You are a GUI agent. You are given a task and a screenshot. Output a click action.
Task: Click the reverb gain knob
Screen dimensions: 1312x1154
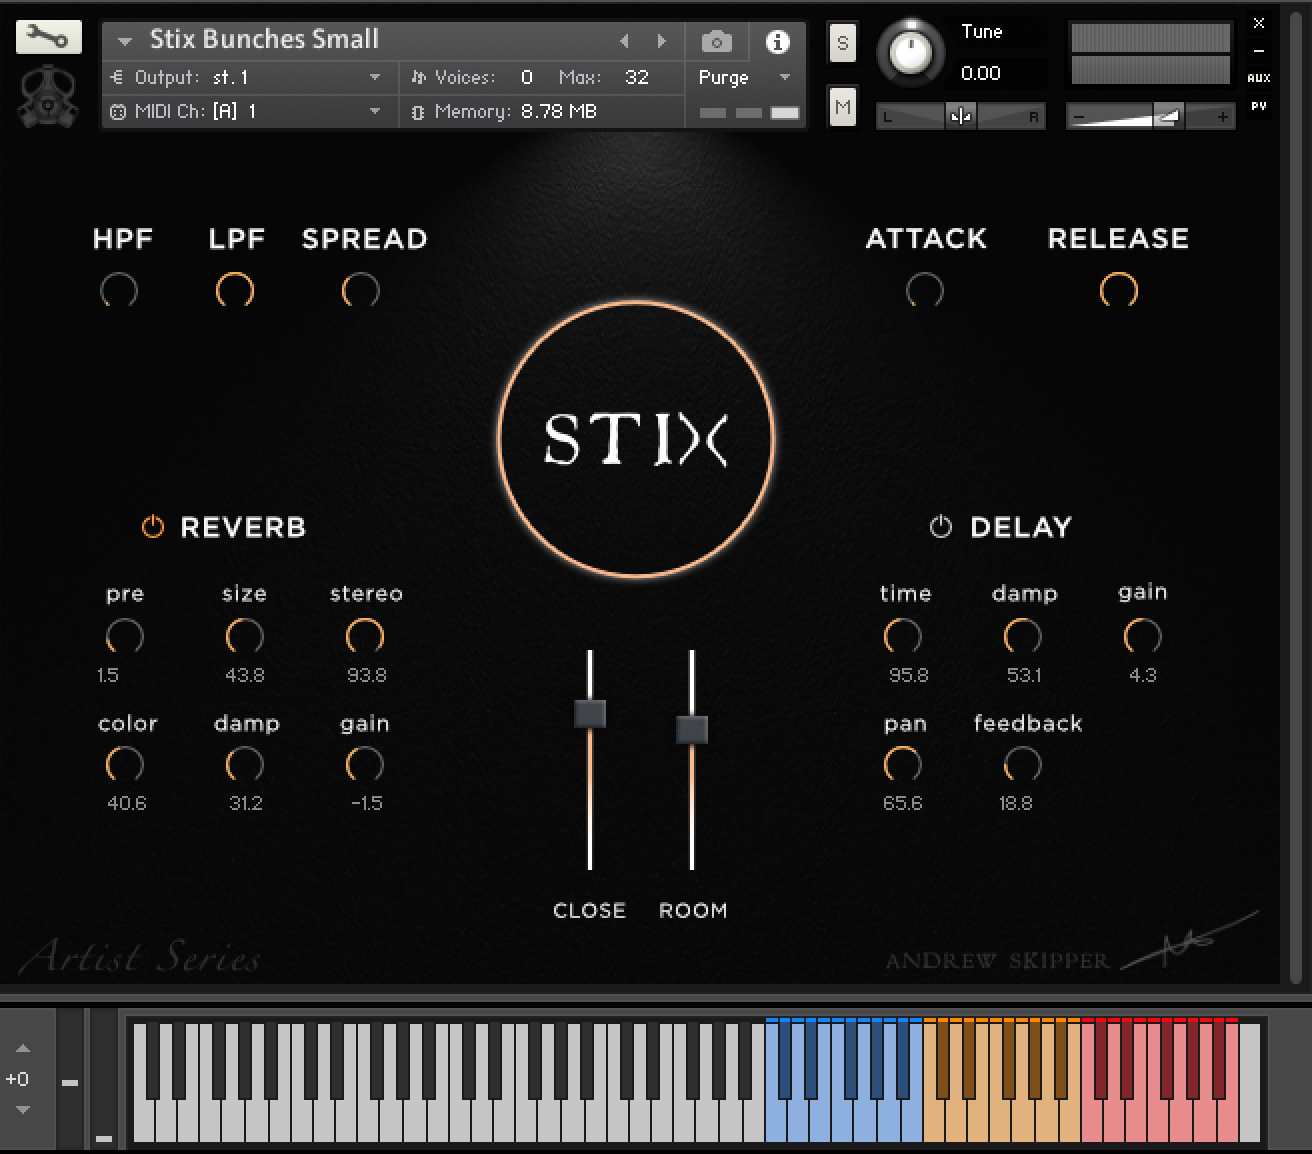click(365, 766)
